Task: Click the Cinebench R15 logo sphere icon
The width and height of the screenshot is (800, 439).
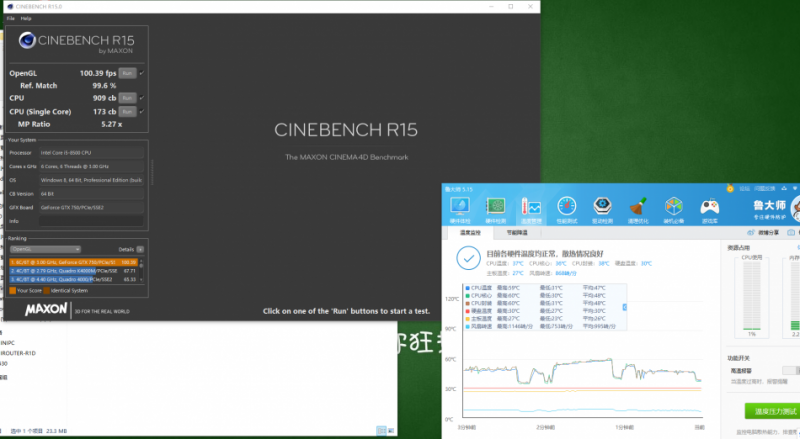Action: tap(27, 40)
